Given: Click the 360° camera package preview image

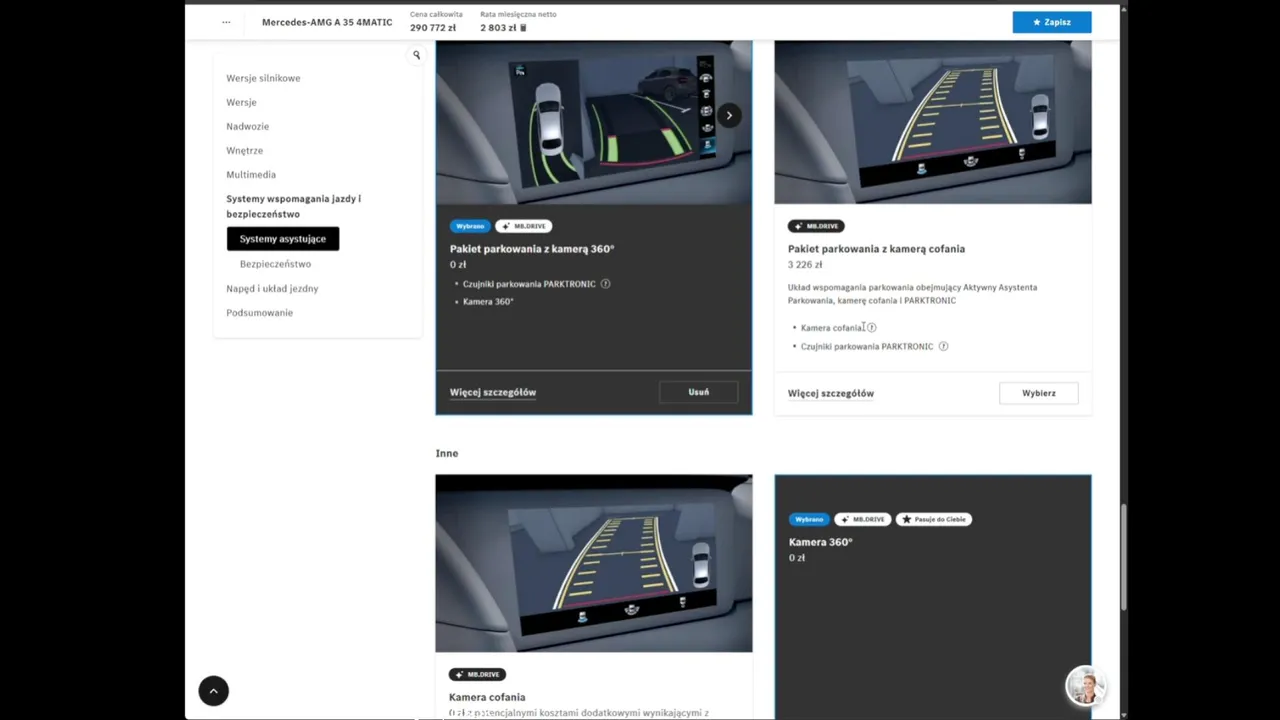Looking at the screenshot, I should coord(593,122).
